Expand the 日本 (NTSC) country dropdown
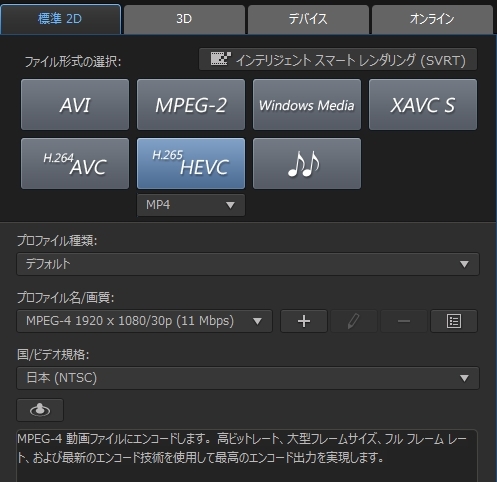This screenshot has height=482, width=497. [x=248, y=378]
